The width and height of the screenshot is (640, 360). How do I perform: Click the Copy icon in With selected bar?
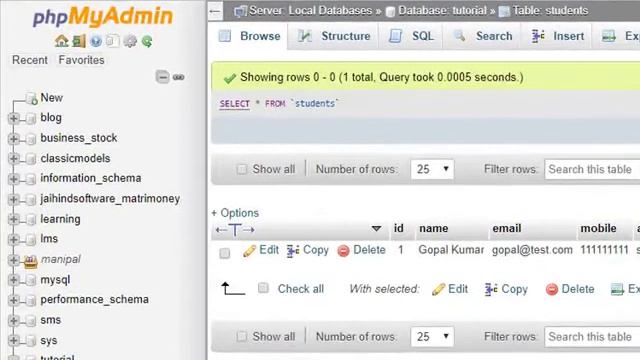coord(491,289)
